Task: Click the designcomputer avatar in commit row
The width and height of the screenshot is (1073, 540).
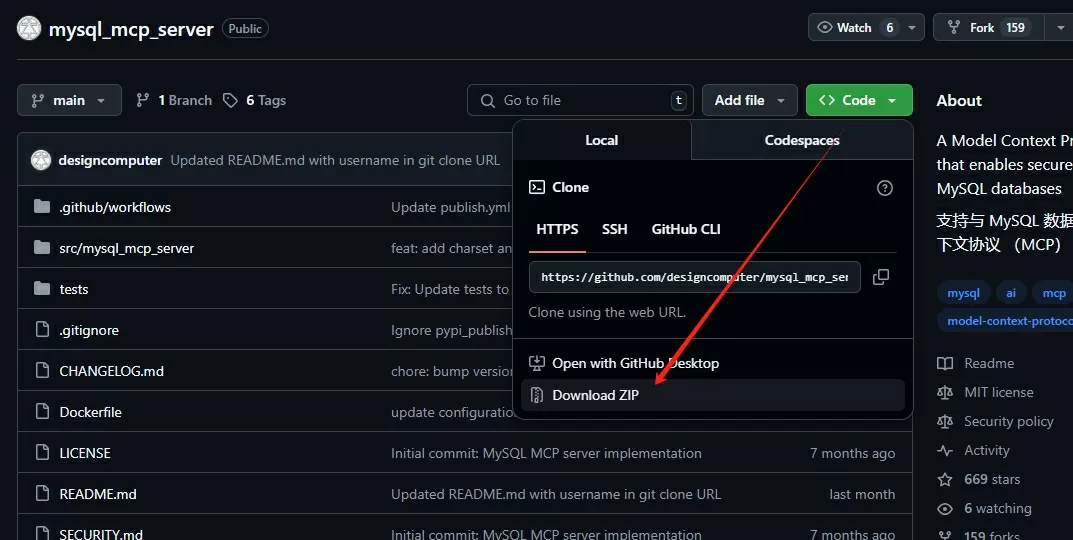Action: click(41, 160)
